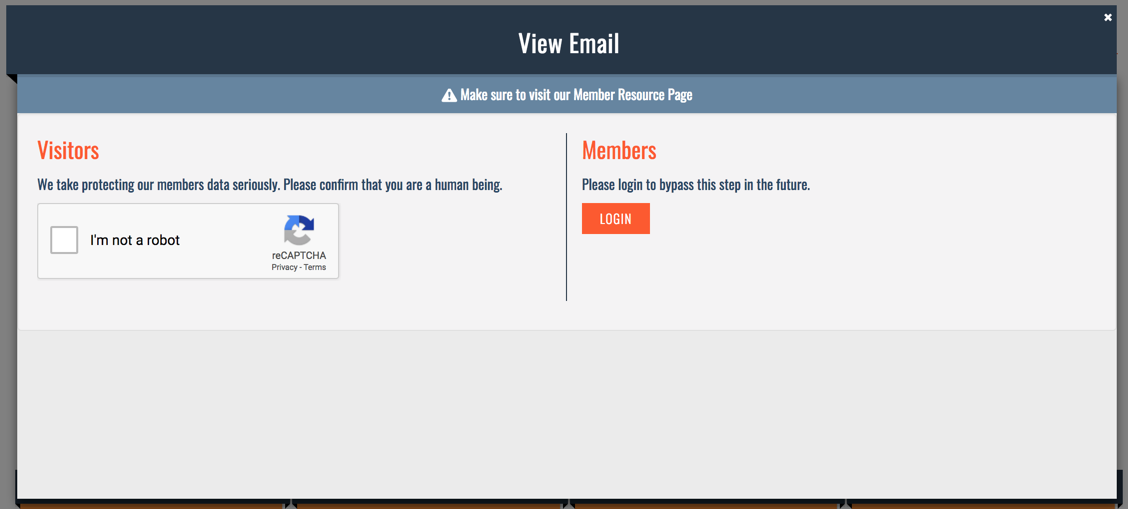This screenshot has width=1128, height=509.
Task: Click the View Email dialog title
Action: (568, 44)
